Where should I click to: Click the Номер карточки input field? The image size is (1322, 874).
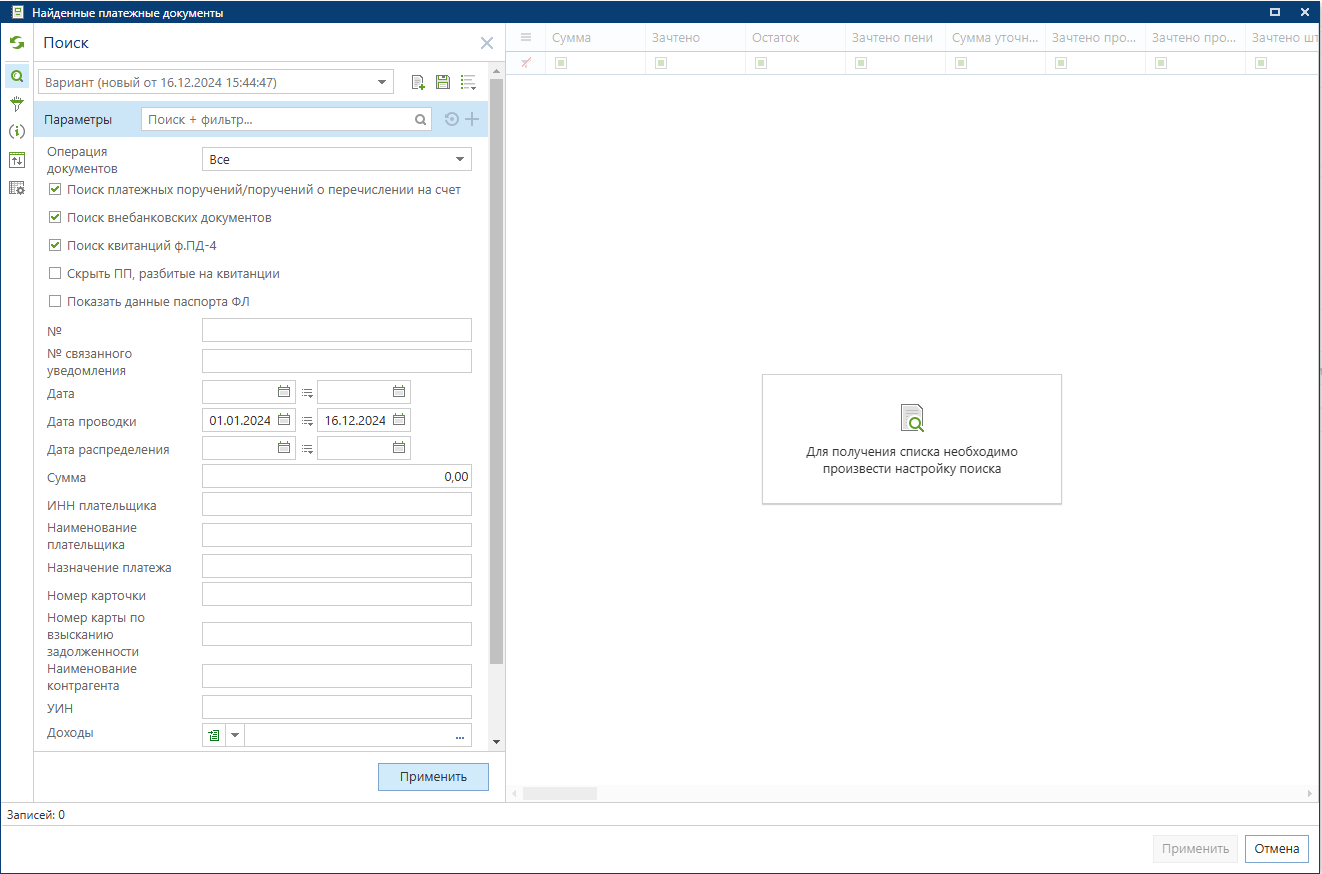(x=336, y=594)
